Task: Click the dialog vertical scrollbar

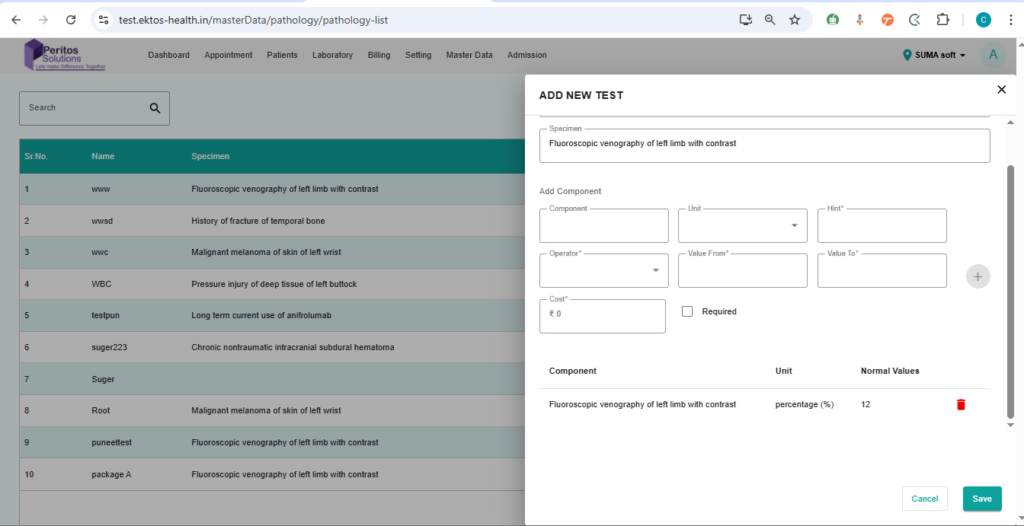Action: tap(1009, 290)
